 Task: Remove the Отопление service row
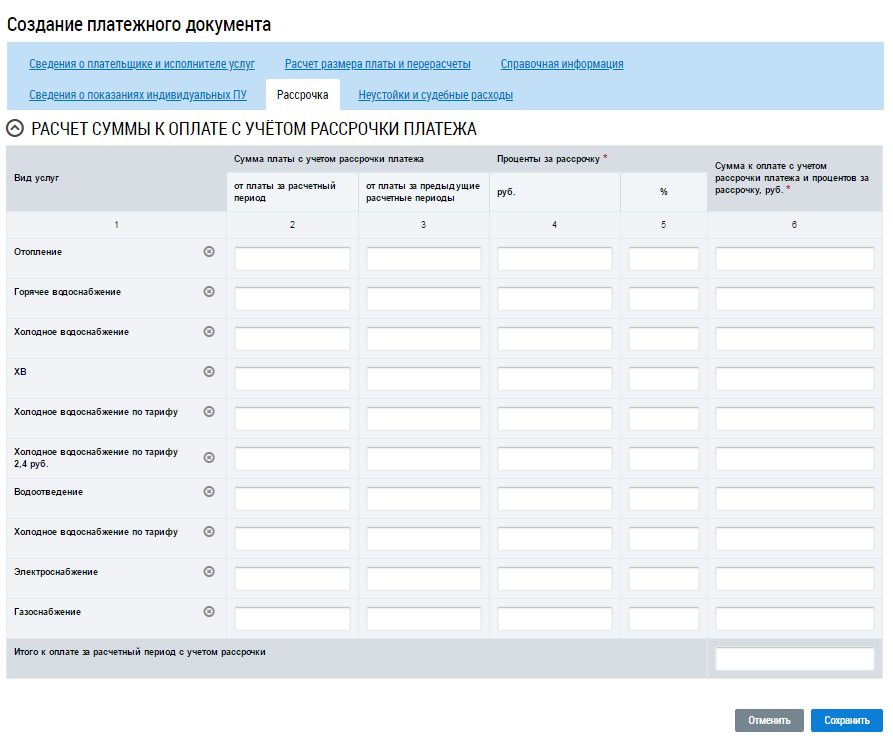coord(209,252)
